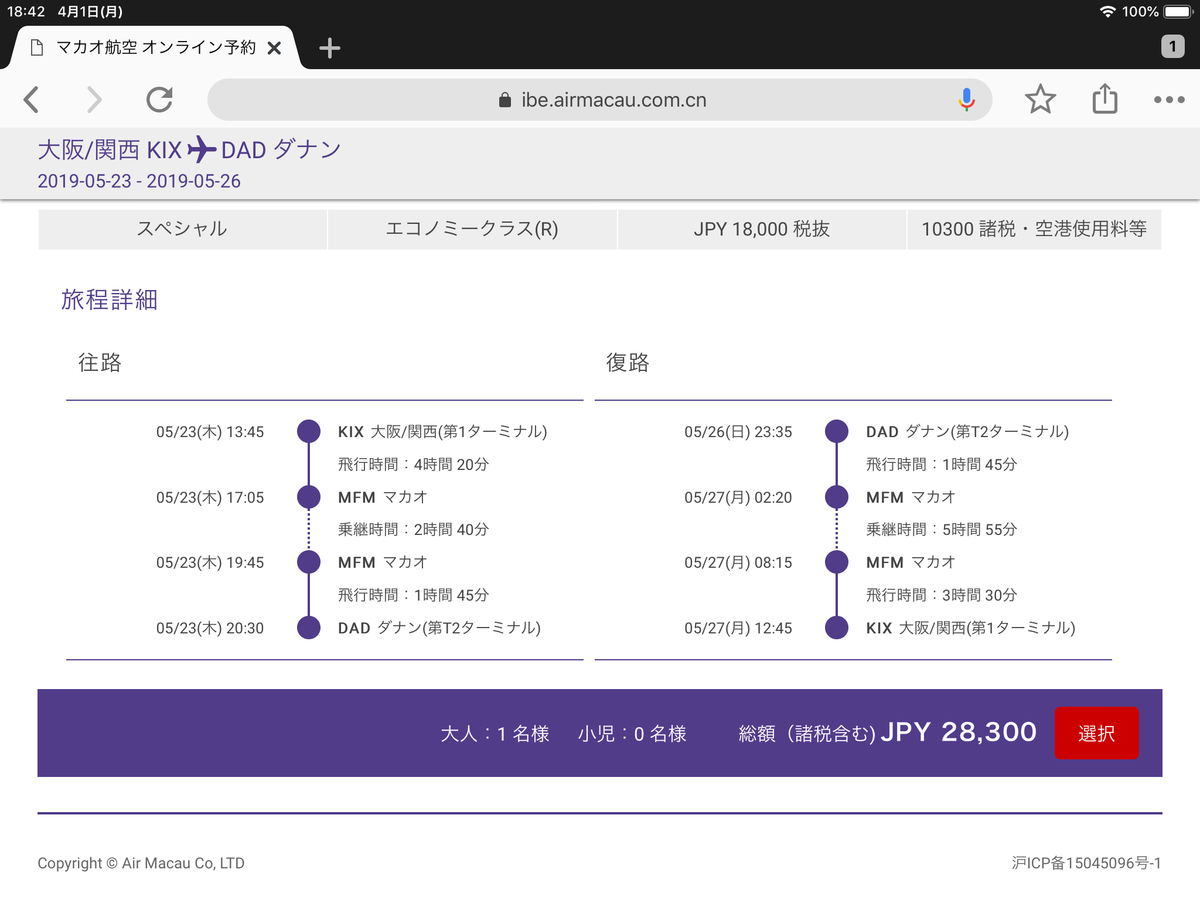Click return MFM マカオ at 08:15

pos(911,562)
